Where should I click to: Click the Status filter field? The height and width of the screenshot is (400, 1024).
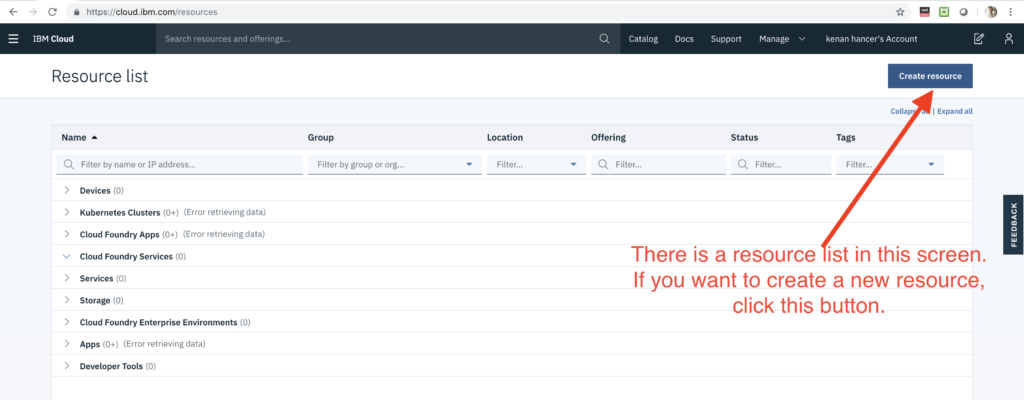[780, 165]
